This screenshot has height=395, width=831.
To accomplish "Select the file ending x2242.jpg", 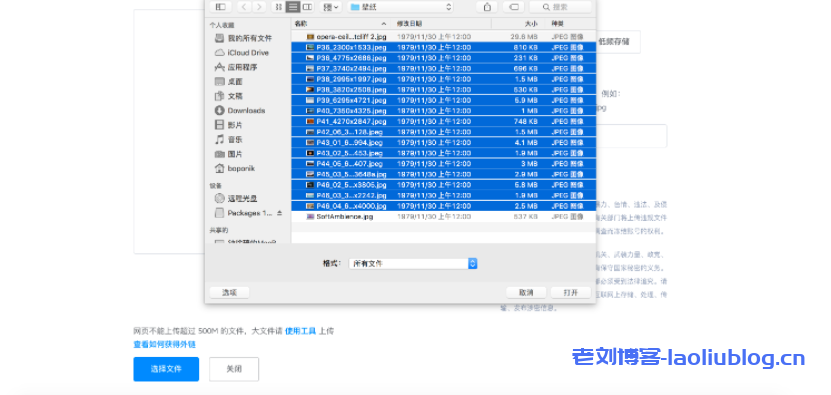I will (x=443, y=196).
